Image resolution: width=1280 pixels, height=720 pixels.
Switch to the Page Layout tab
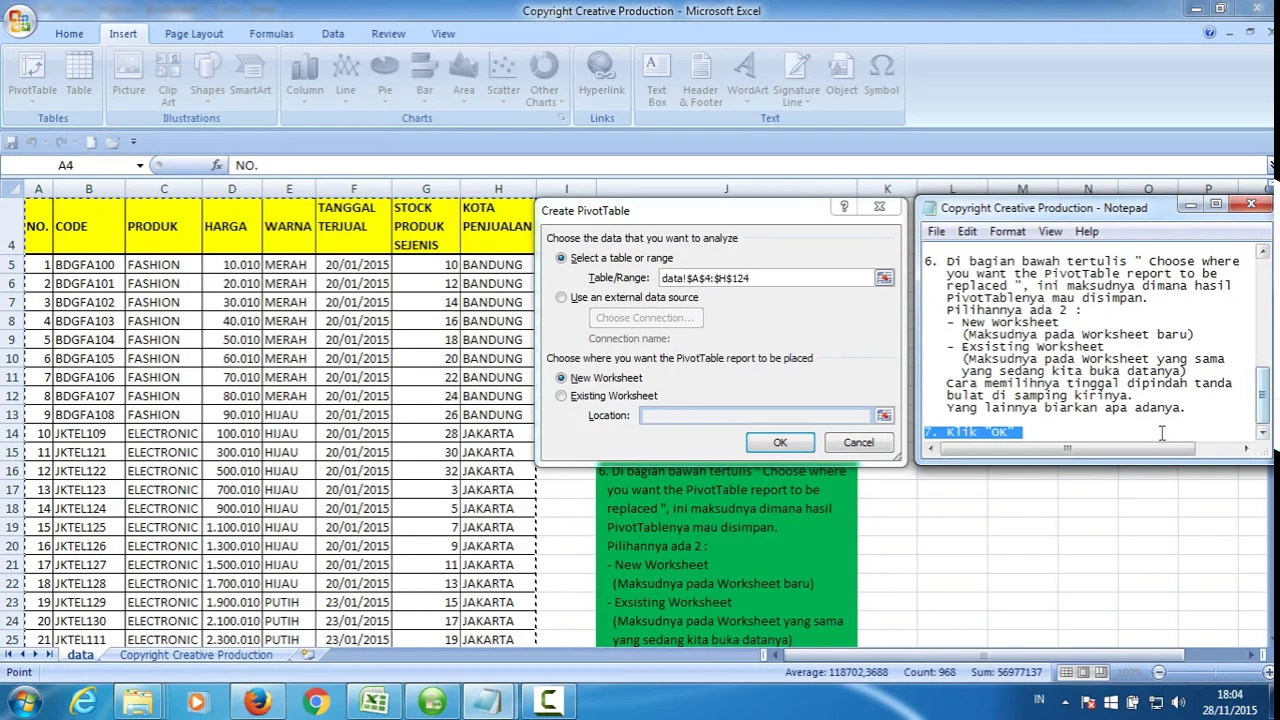point(194,34)
